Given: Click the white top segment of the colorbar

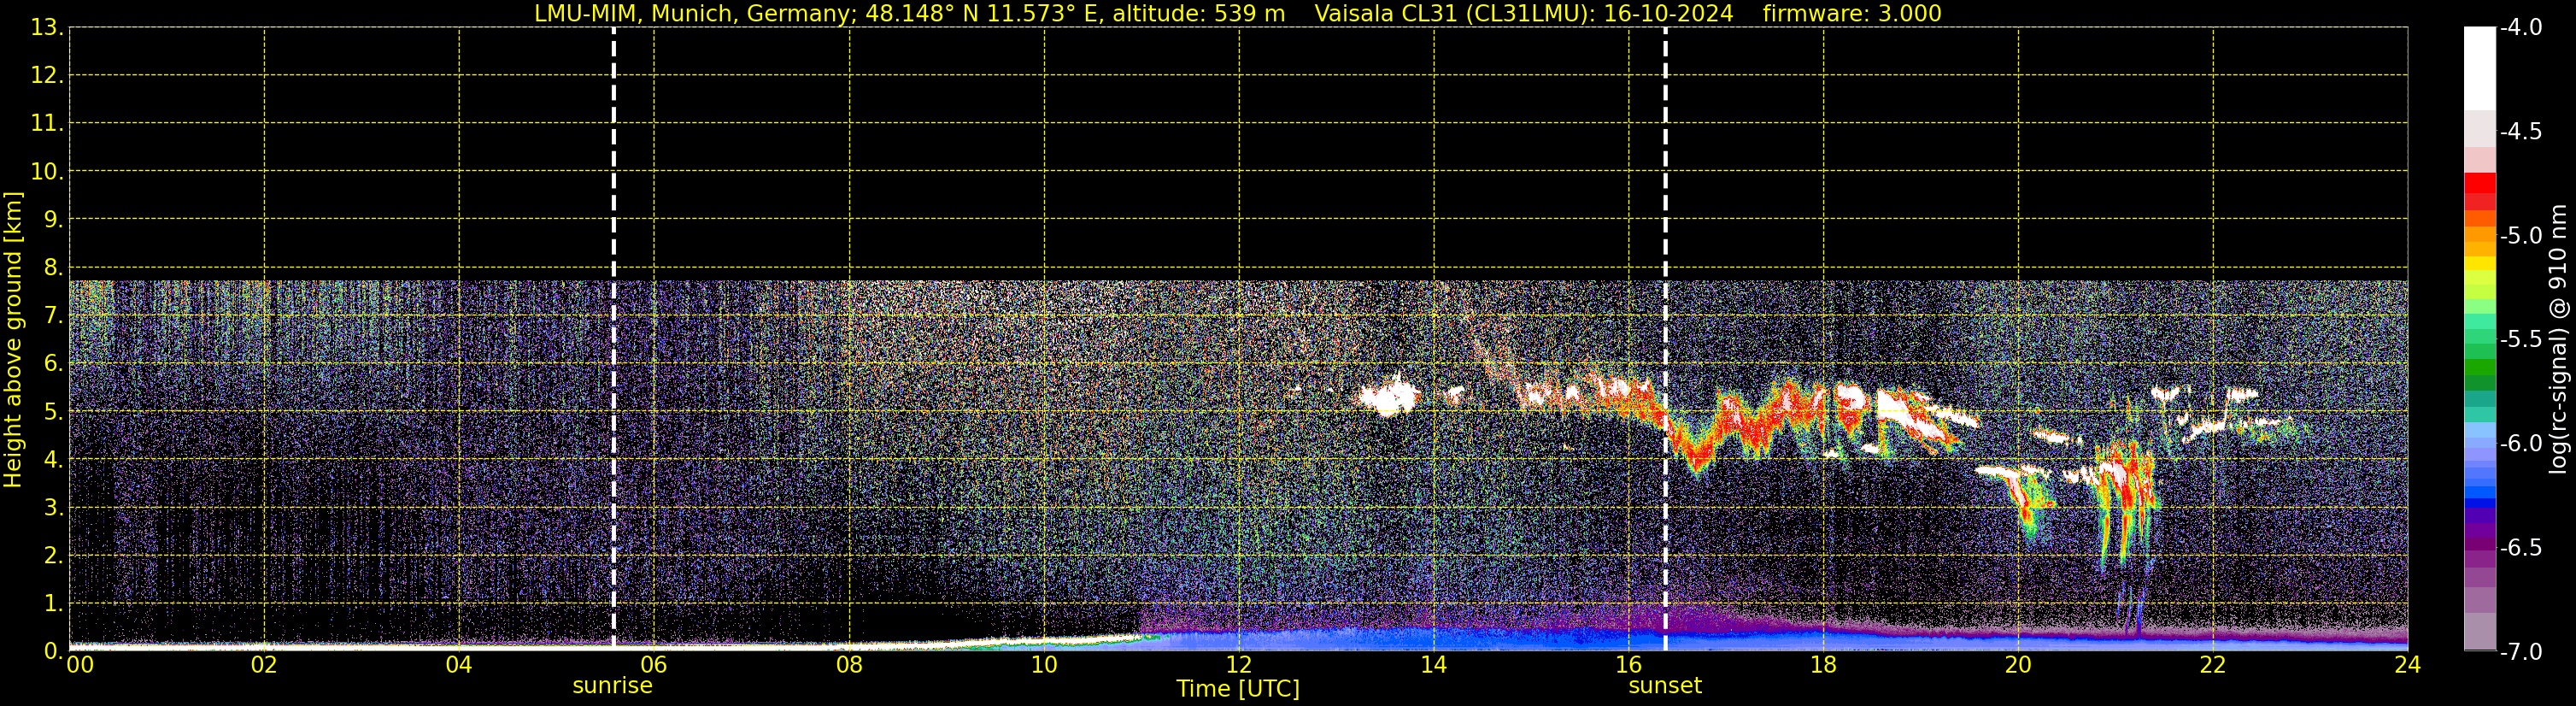Looking at the screenshot, I should click(2480, 69).
